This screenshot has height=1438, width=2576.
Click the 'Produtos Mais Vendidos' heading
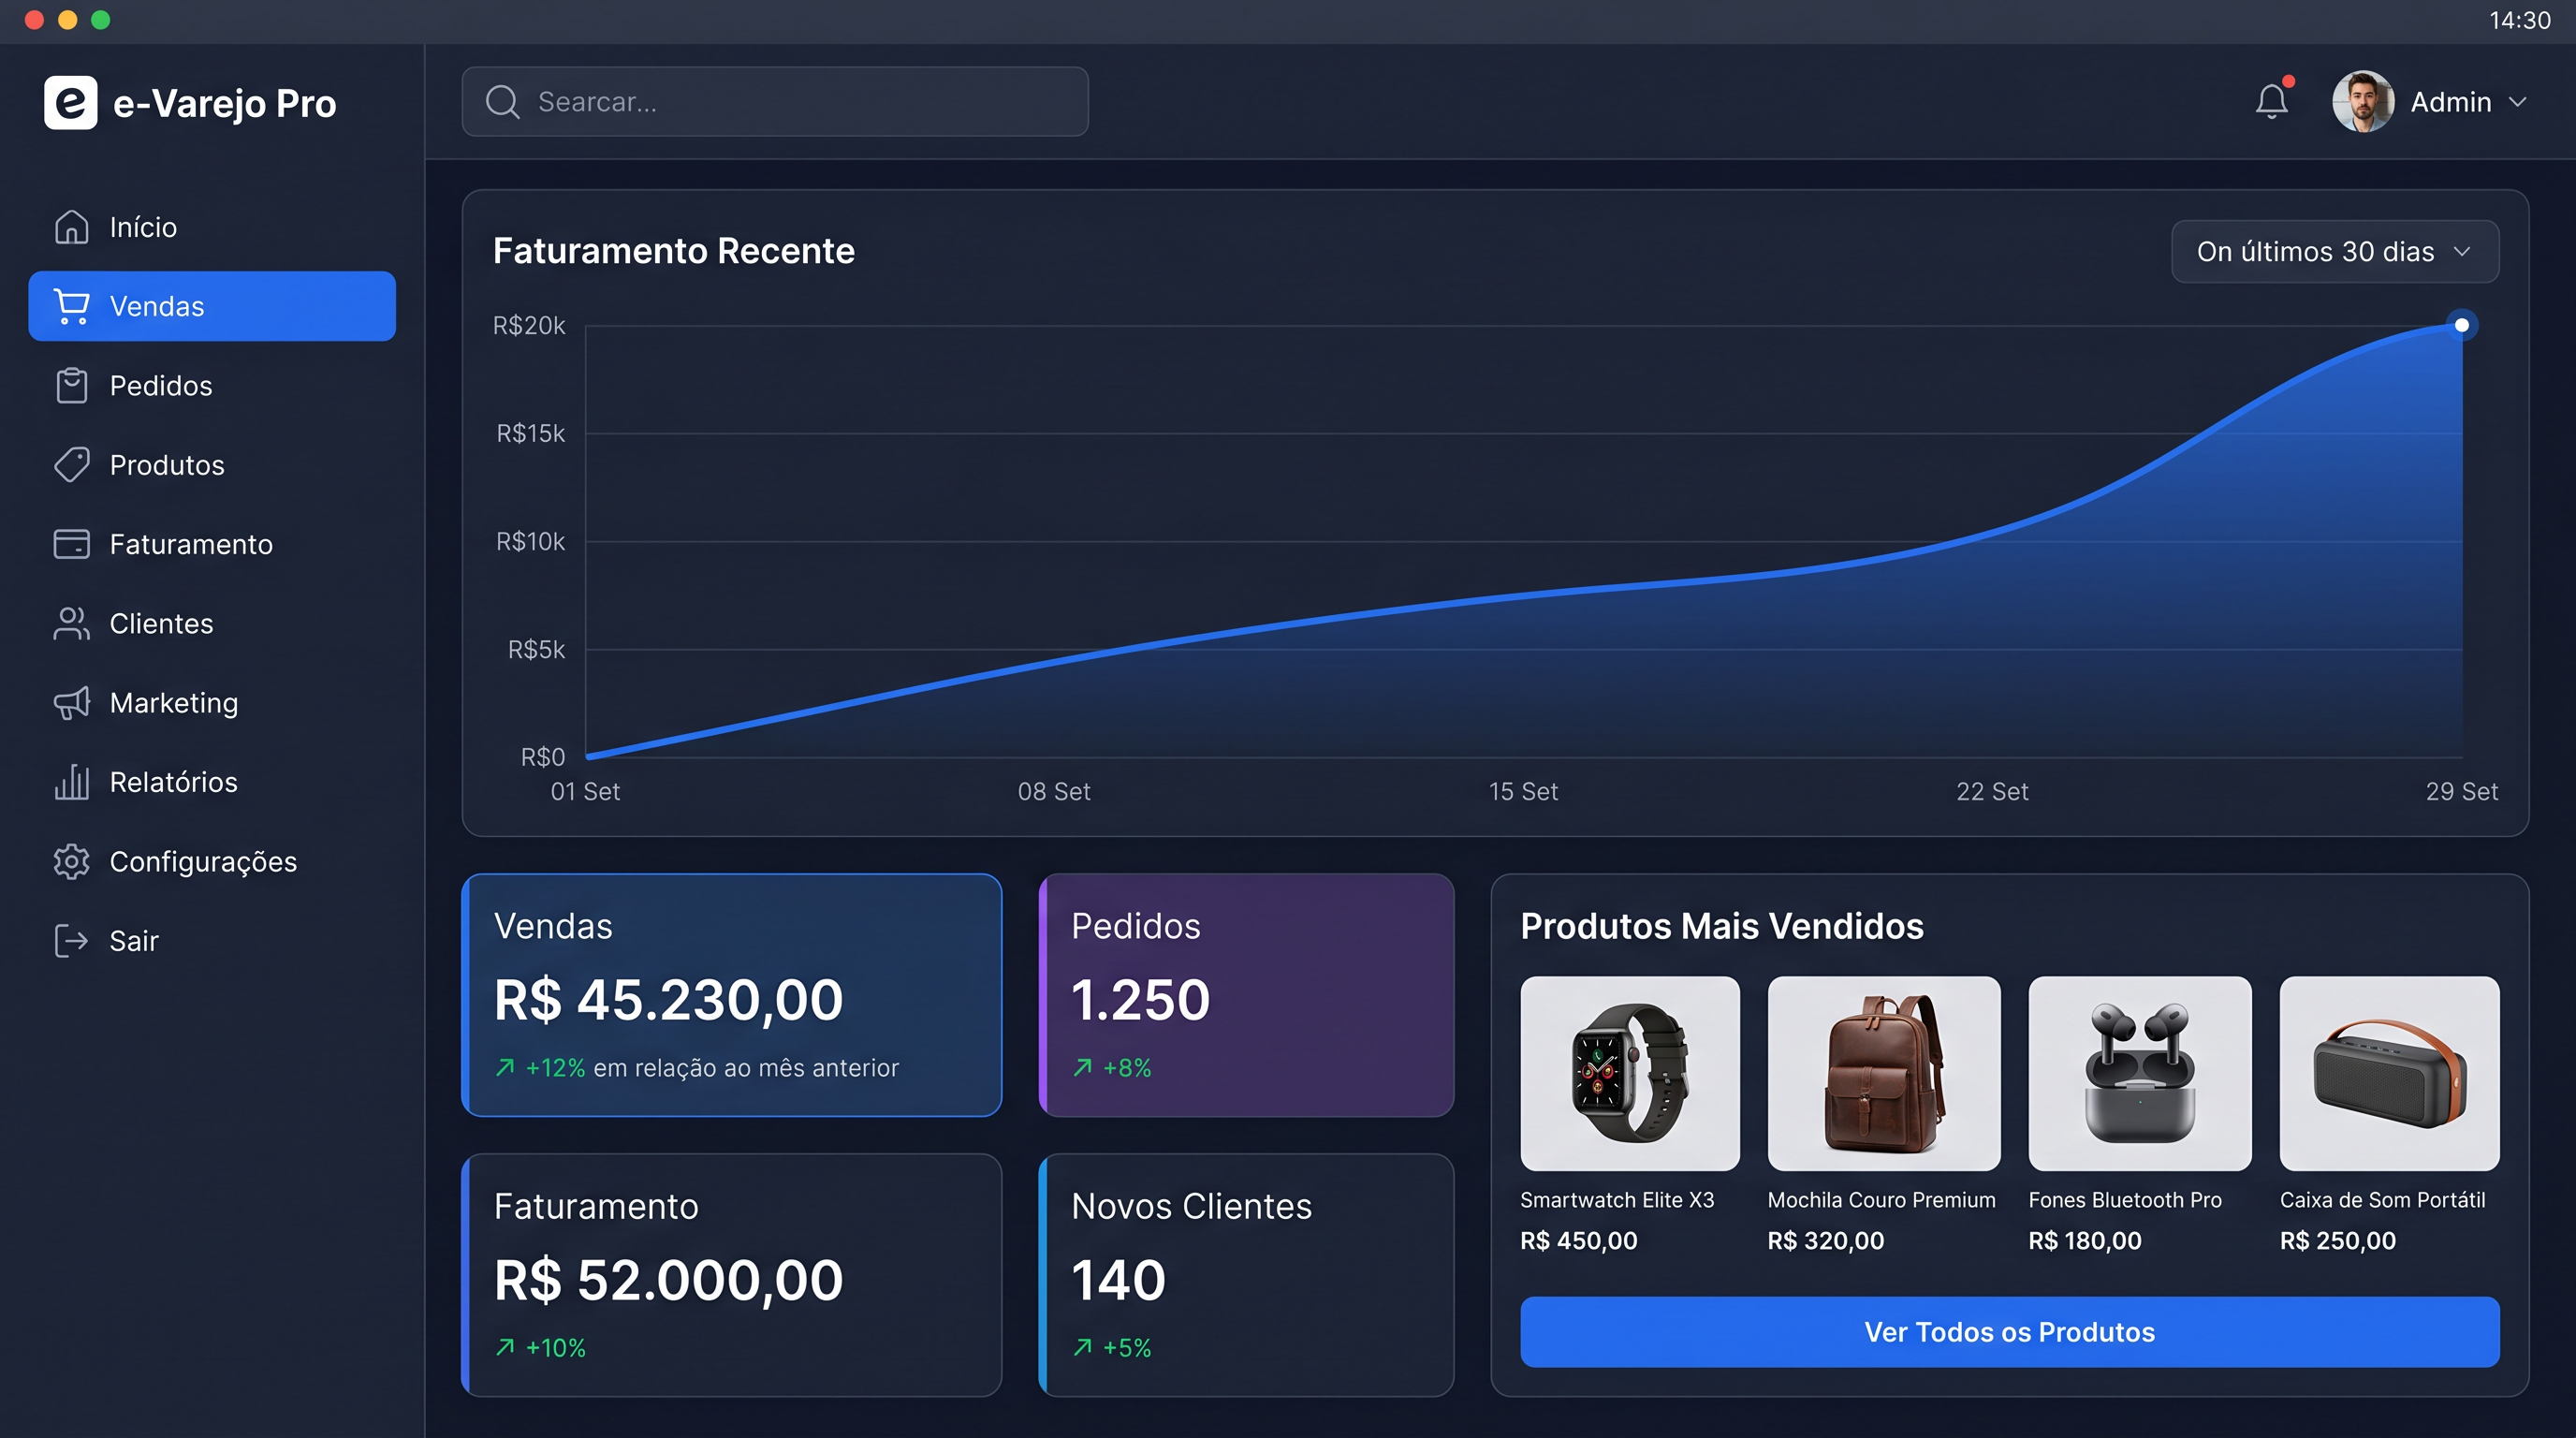(x=1722, y=925)
